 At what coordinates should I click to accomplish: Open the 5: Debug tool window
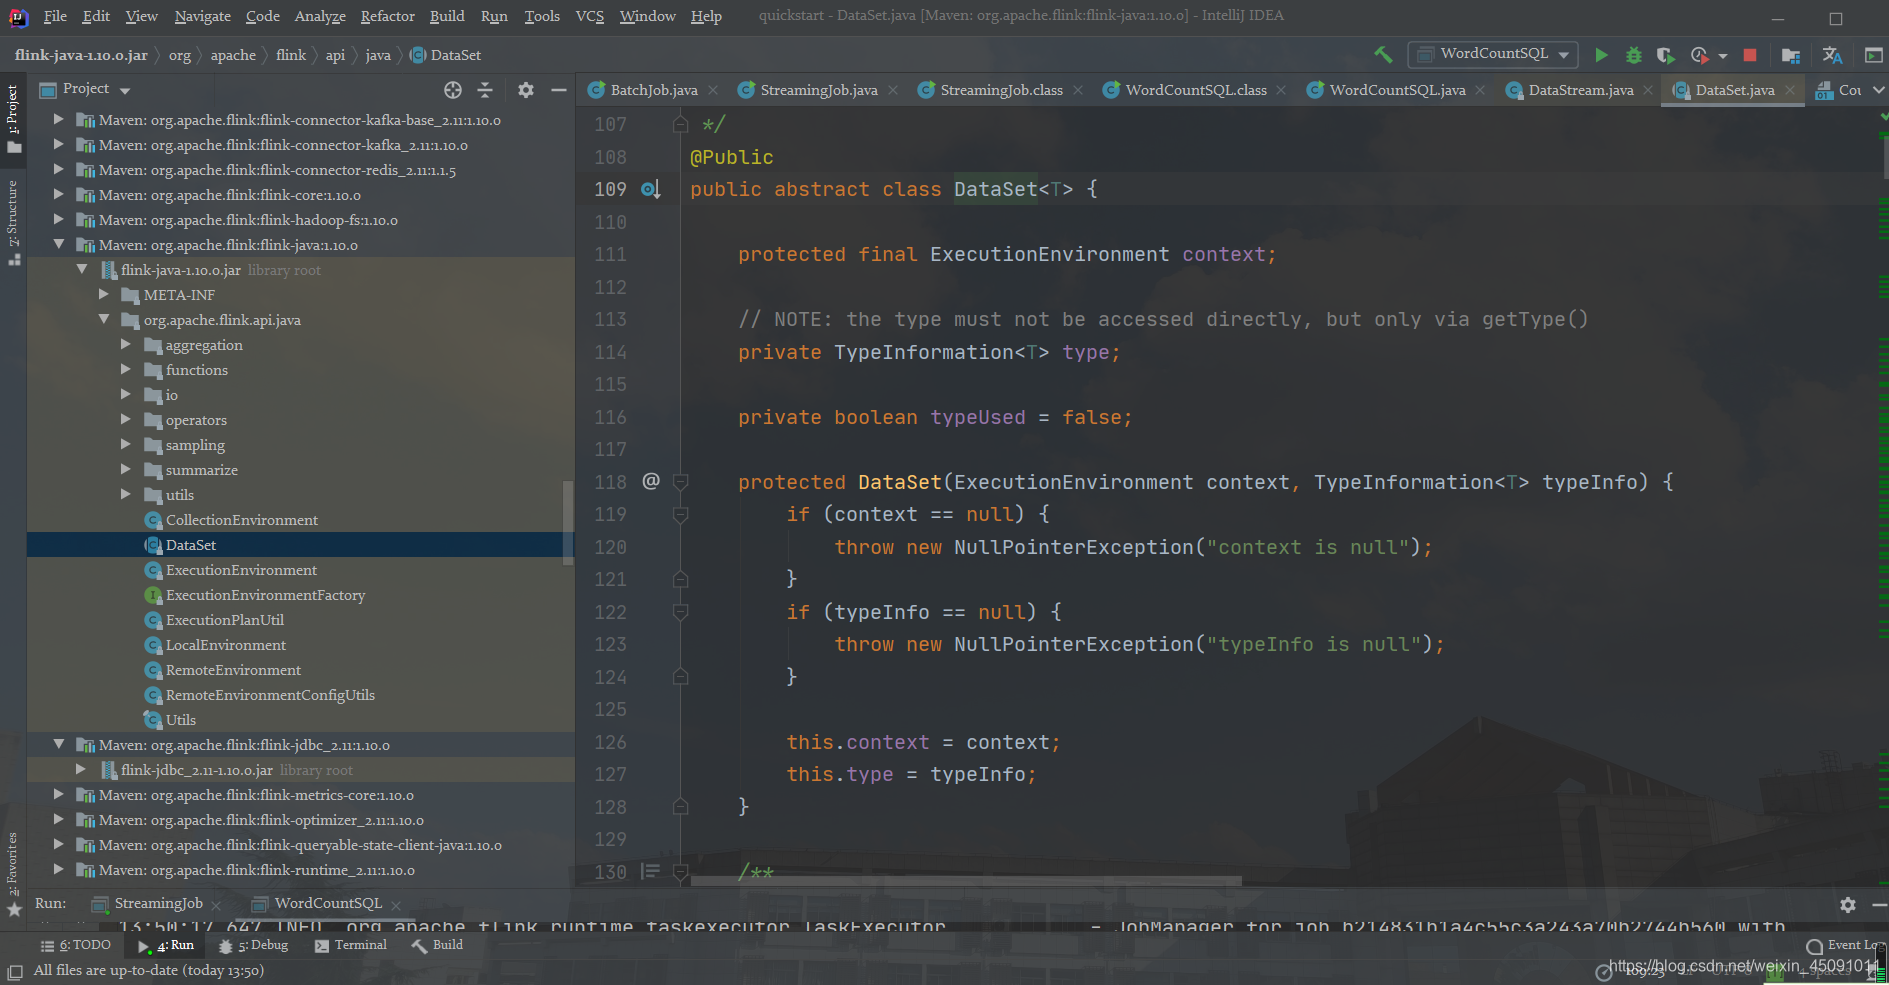[254, 945]
